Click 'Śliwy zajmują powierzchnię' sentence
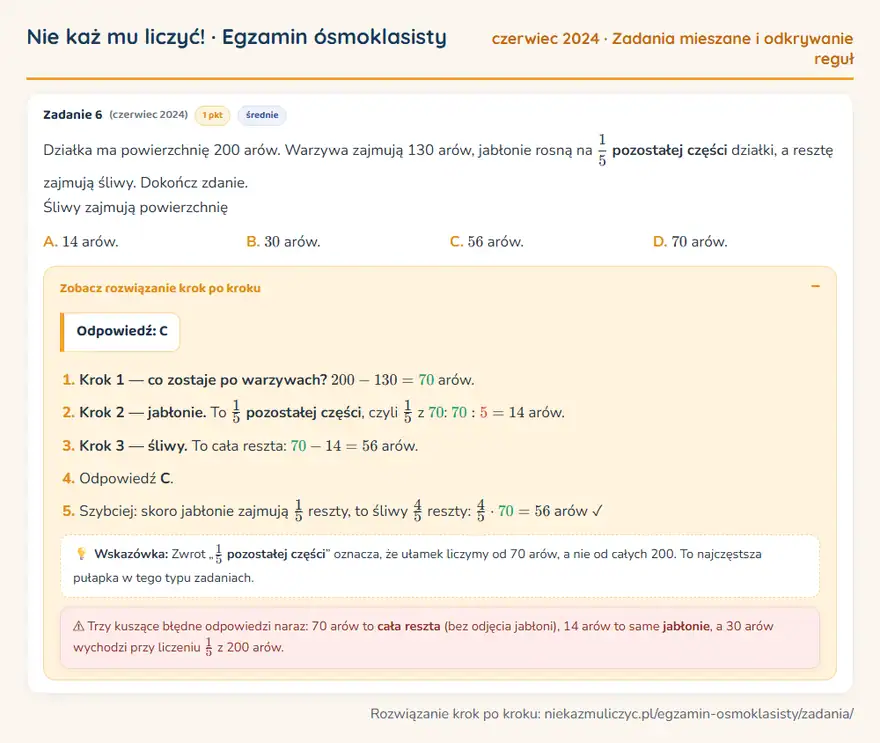 [x=136, y=208]
